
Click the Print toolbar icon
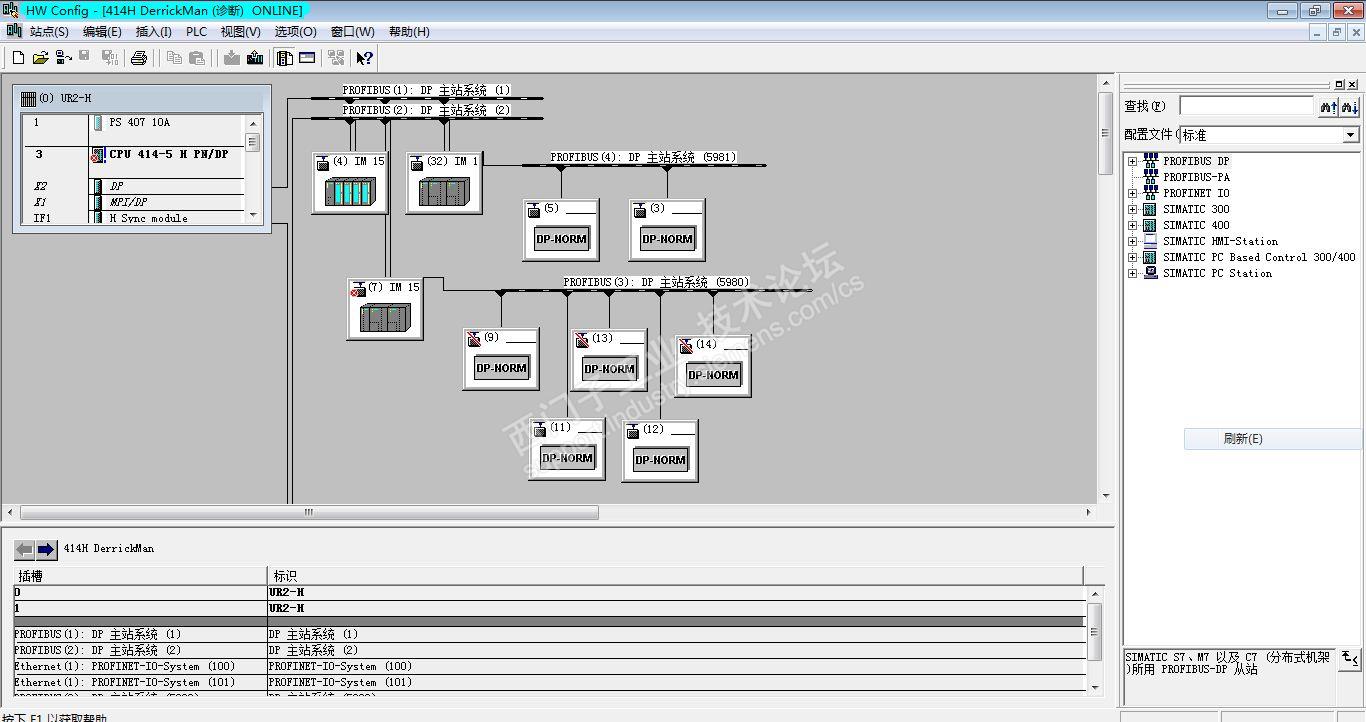[x=139, y=58]
